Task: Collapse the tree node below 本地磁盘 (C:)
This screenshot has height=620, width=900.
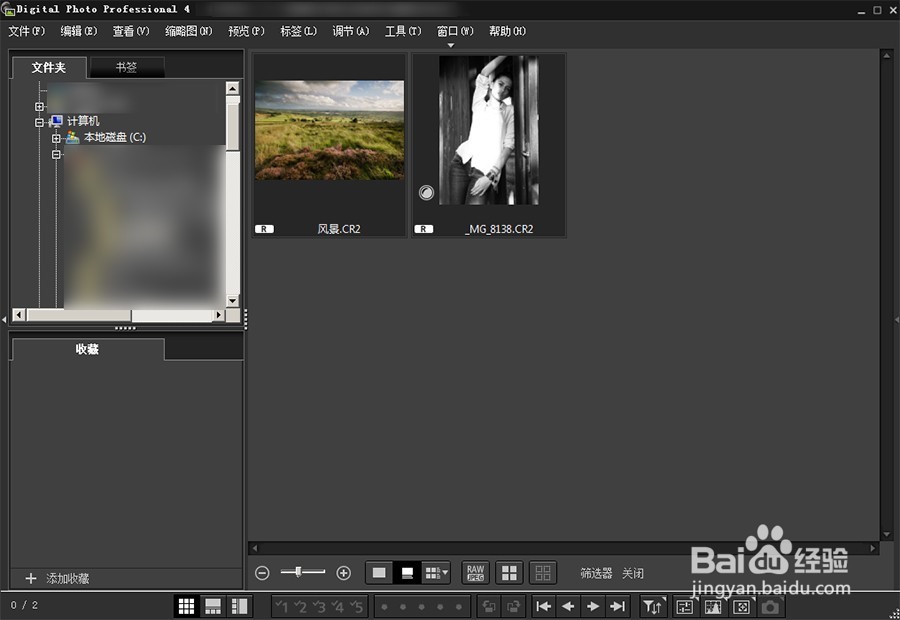Action: point(56,154)
